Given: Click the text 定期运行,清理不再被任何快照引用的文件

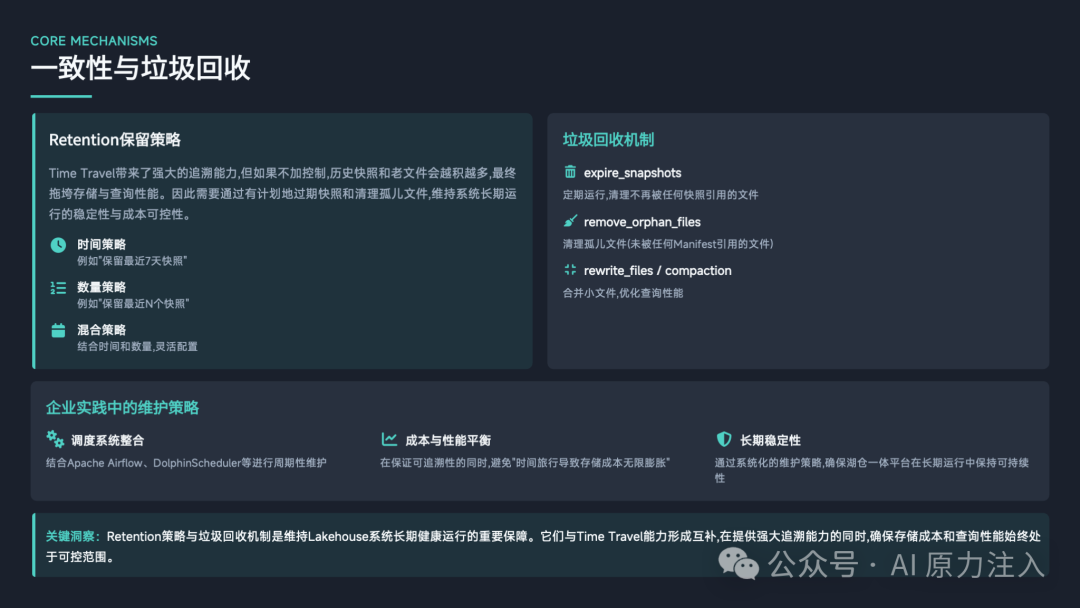Looking at the screenshot, I should click(661, 195).
